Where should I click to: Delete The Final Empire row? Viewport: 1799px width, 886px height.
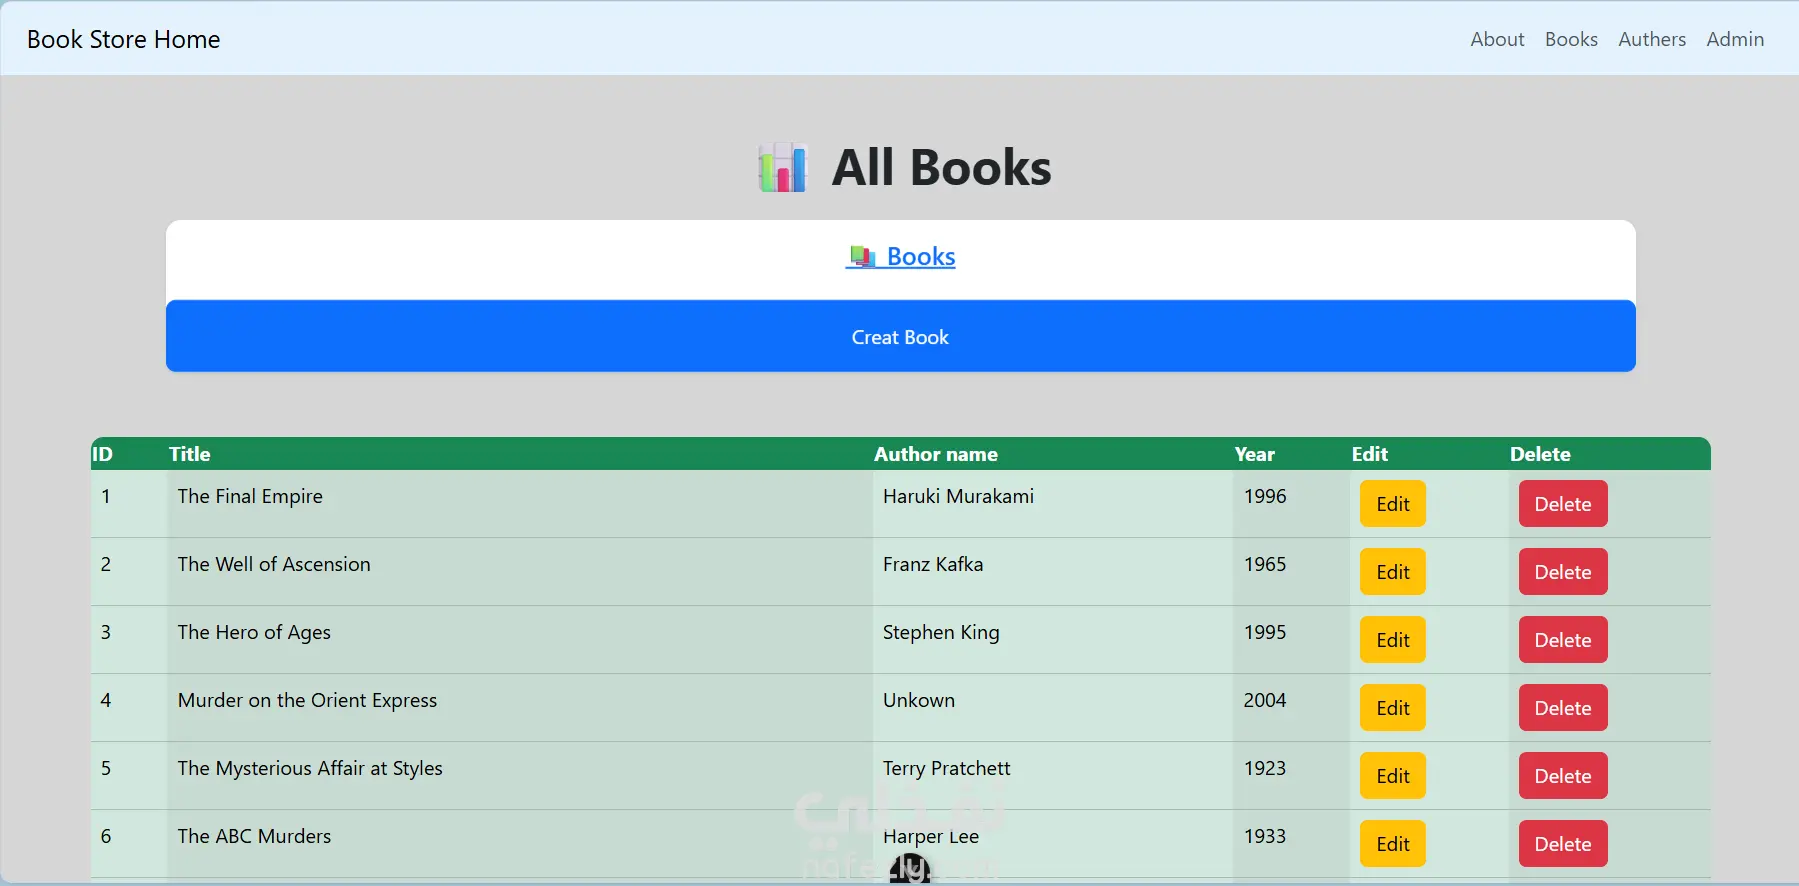pos(1563,504)
